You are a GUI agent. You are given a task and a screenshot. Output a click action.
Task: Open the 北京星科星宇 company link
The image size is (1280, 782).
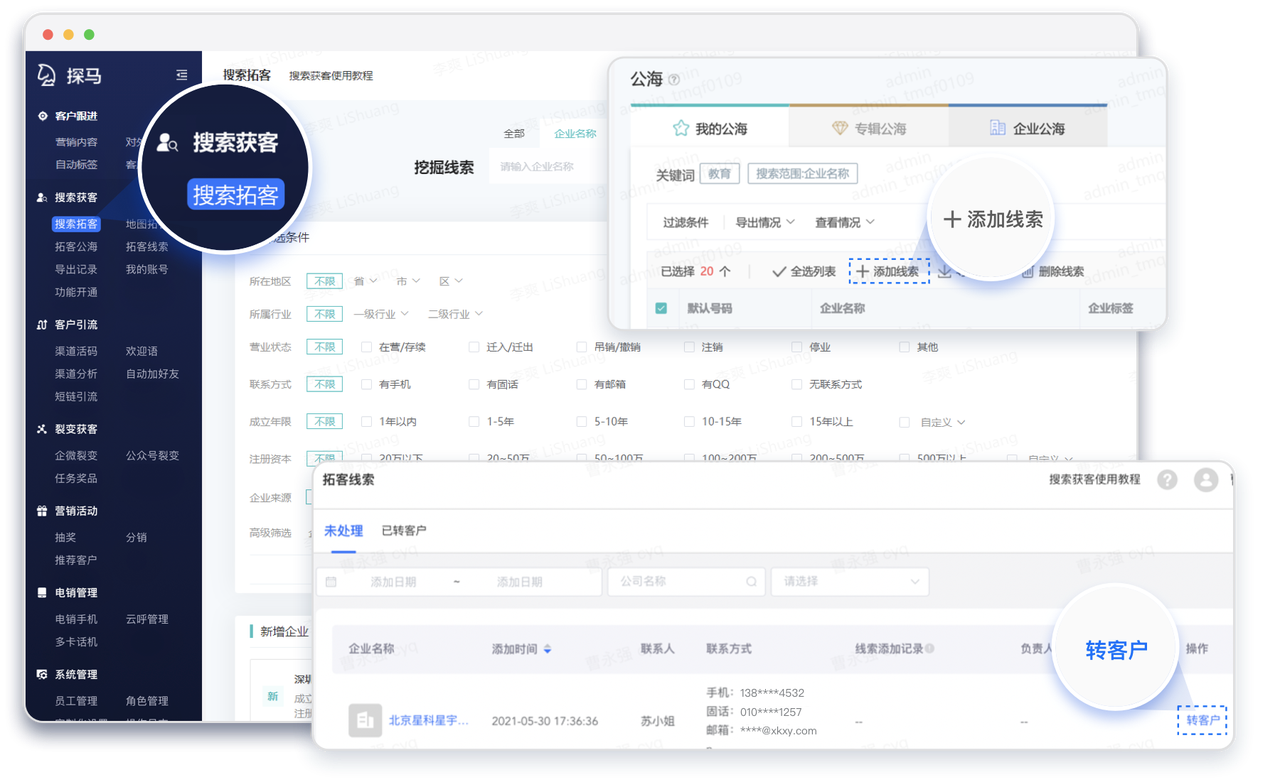coord(428,720)
